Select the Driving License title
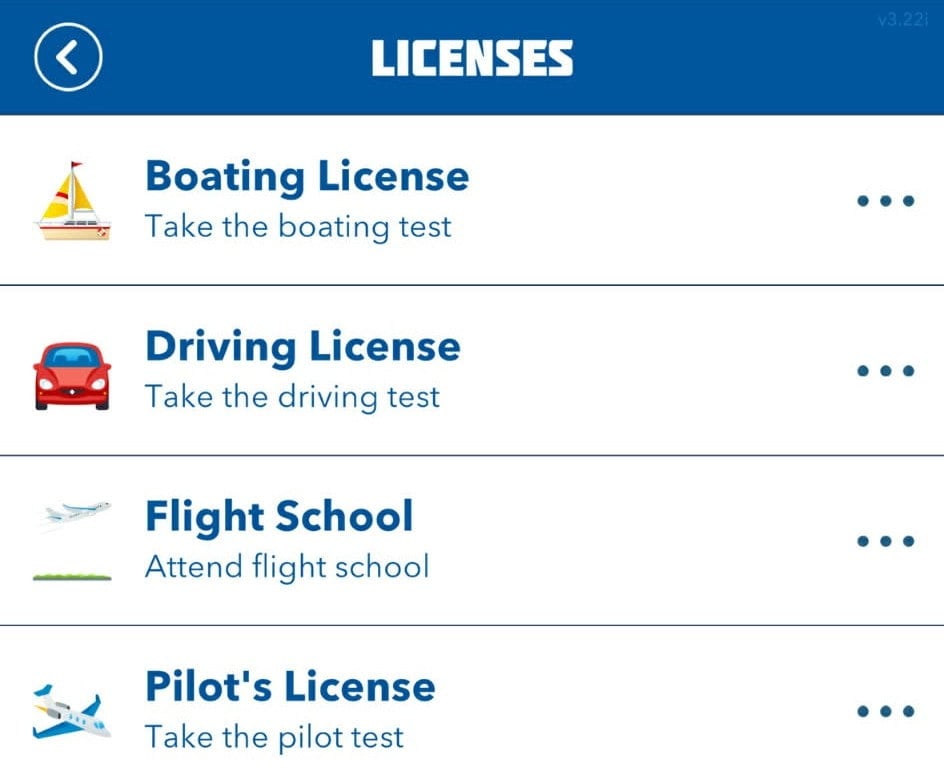 click(303, 347)
